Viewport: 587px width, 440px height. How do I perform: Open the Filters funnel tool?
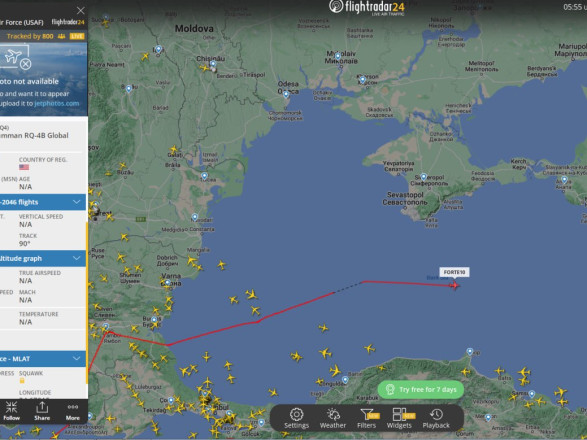click(367, 418)
